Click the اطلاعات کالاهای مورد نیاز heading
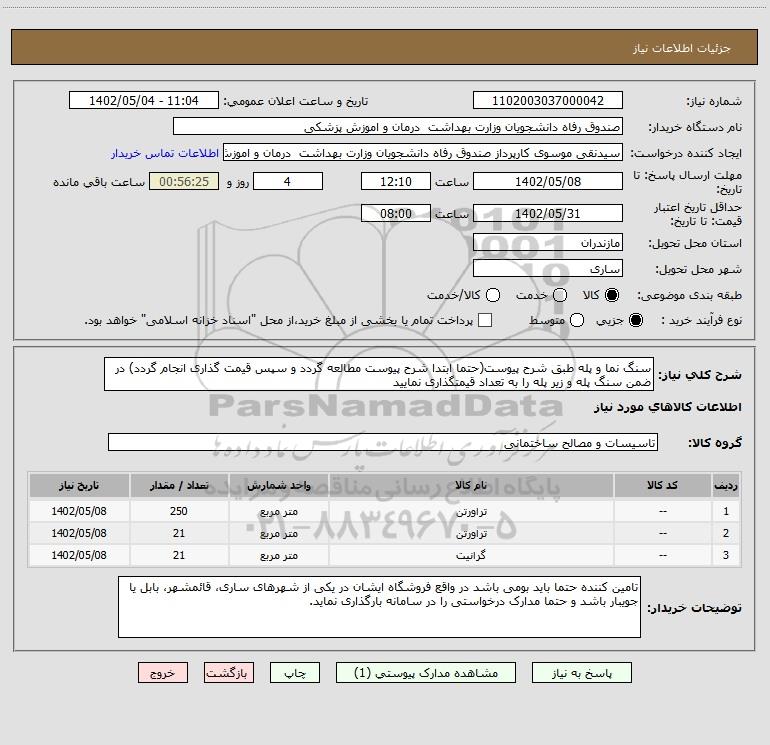 (x=668, y=407)
